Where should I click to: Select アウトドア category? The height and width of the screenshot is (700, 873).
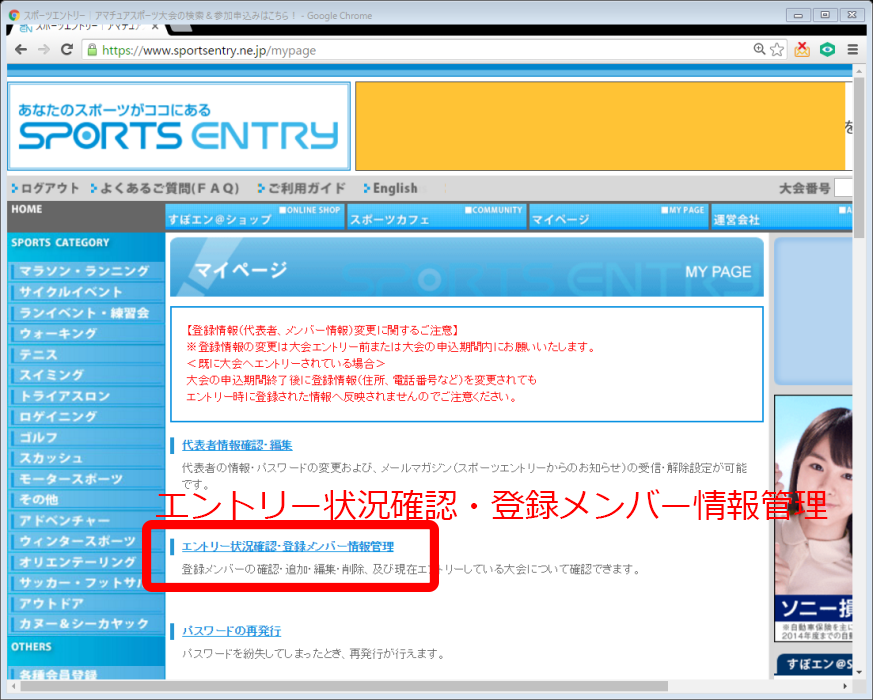tap(87, 604)
